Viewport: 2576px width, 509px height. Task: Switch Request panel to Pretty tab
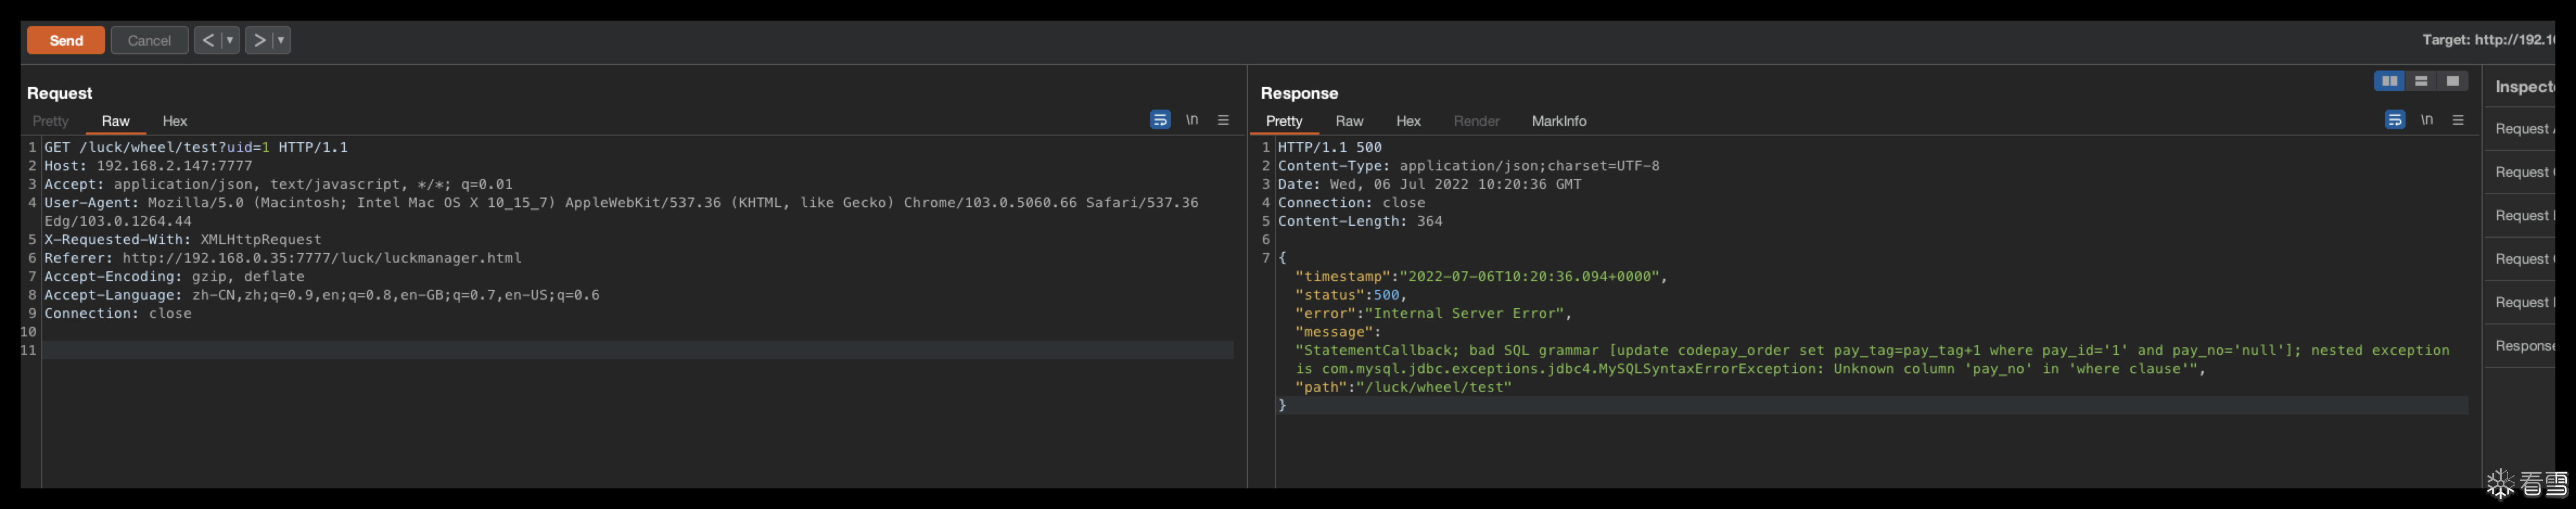coord(50,121)
